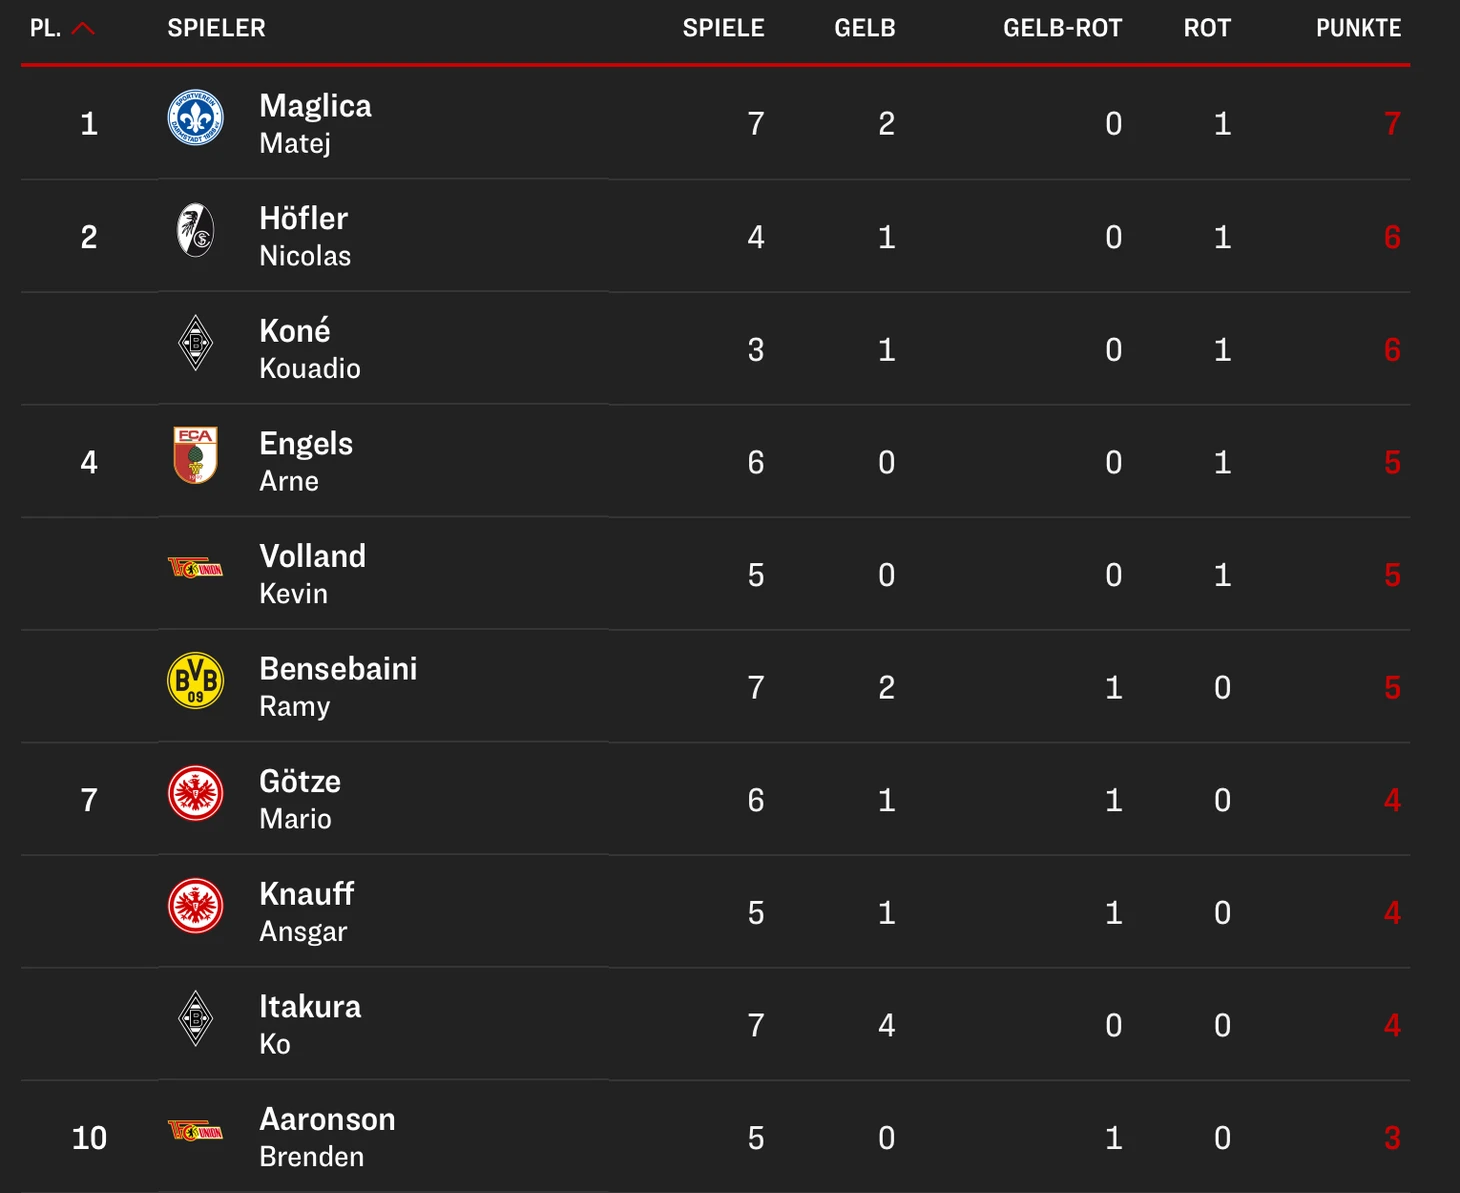The image size is (1460, 1193).
Task: Sort by the GELB-ROT column header
Action: click(1062, 28)
